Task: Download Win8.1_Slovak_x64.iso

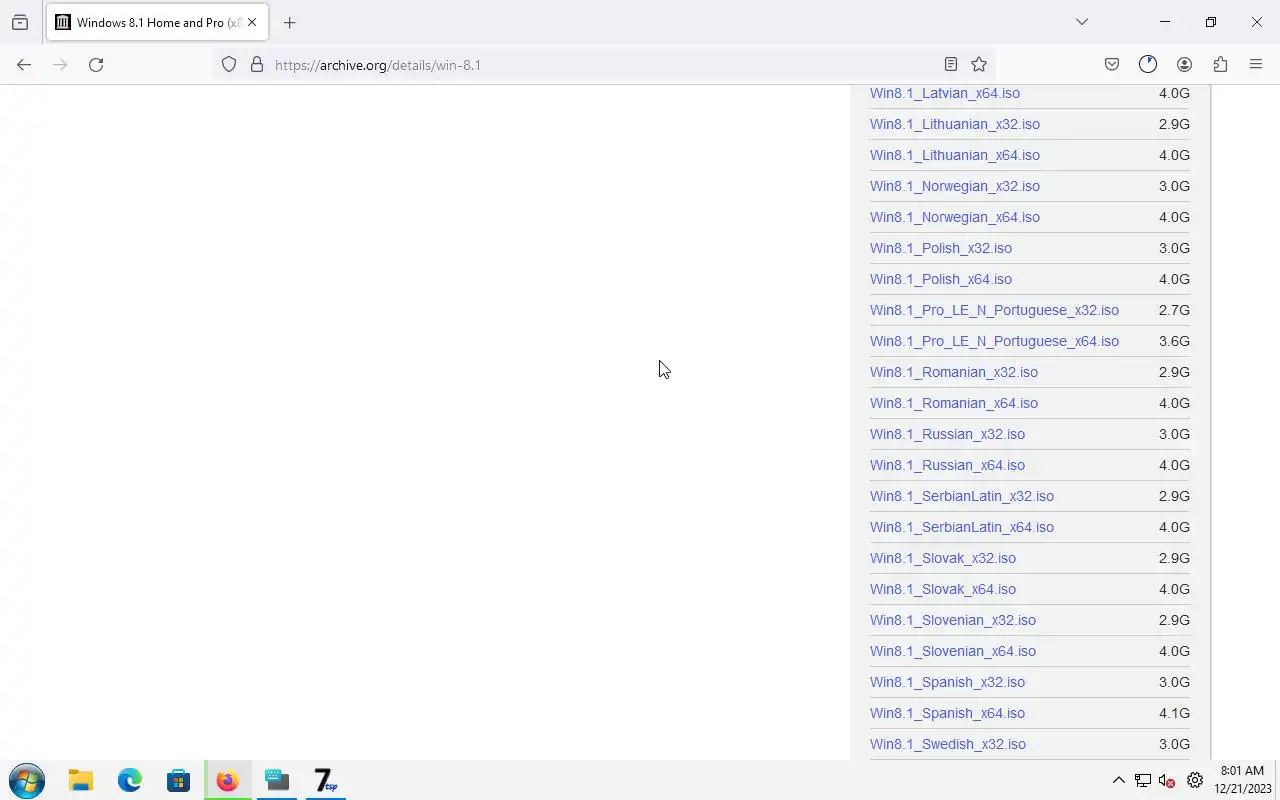Action: coord(943,589)
